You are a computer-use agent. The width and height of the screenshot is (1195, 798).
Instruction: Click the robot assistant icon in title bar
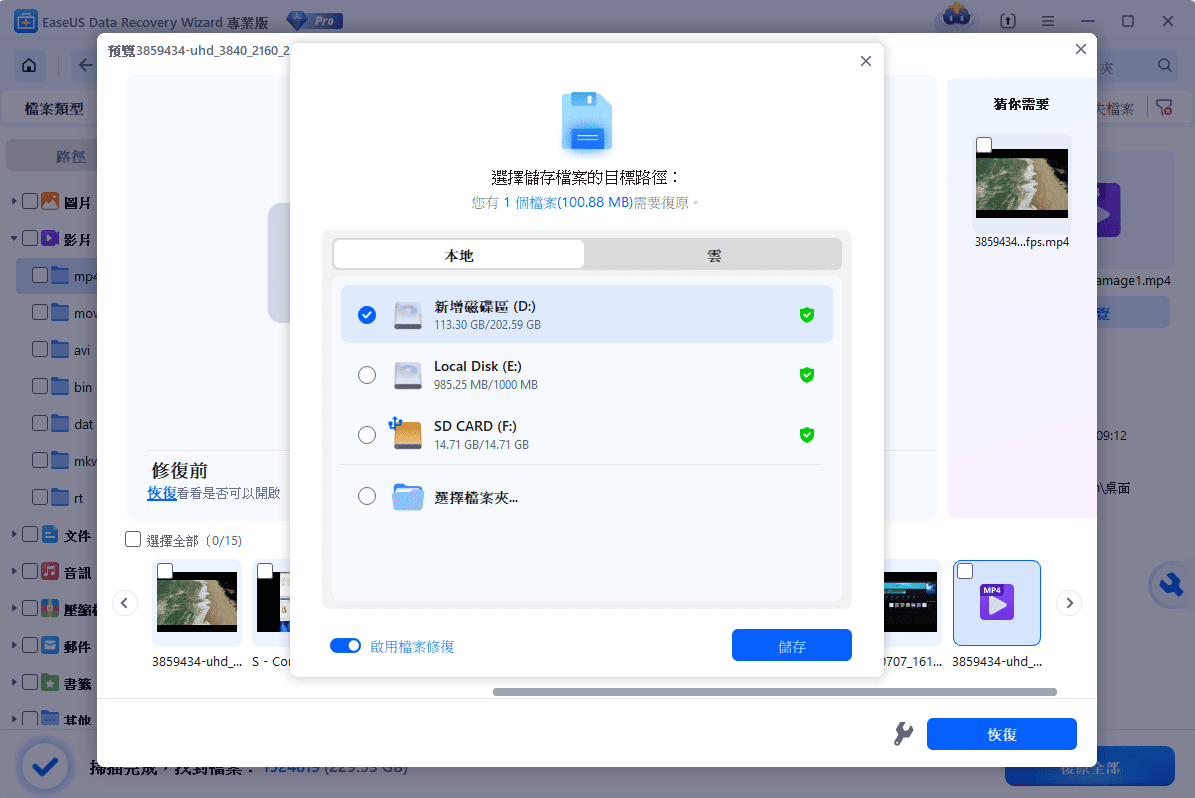[x=956, y=17]
